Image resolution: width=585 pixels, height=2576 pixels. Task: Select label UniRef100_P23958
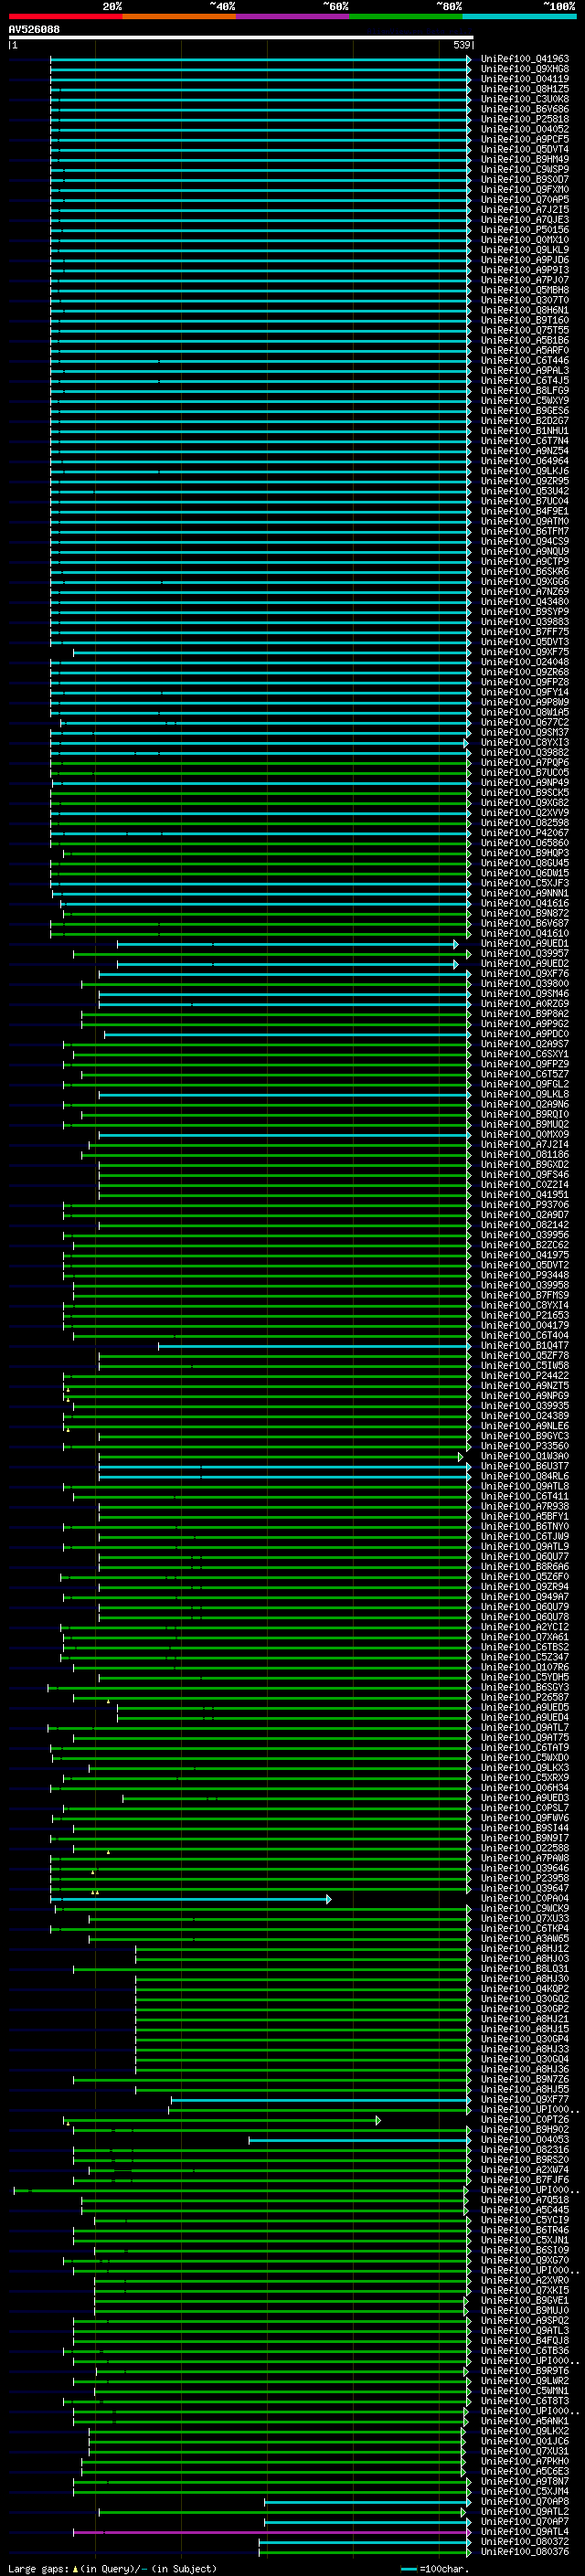[525, 1878]
